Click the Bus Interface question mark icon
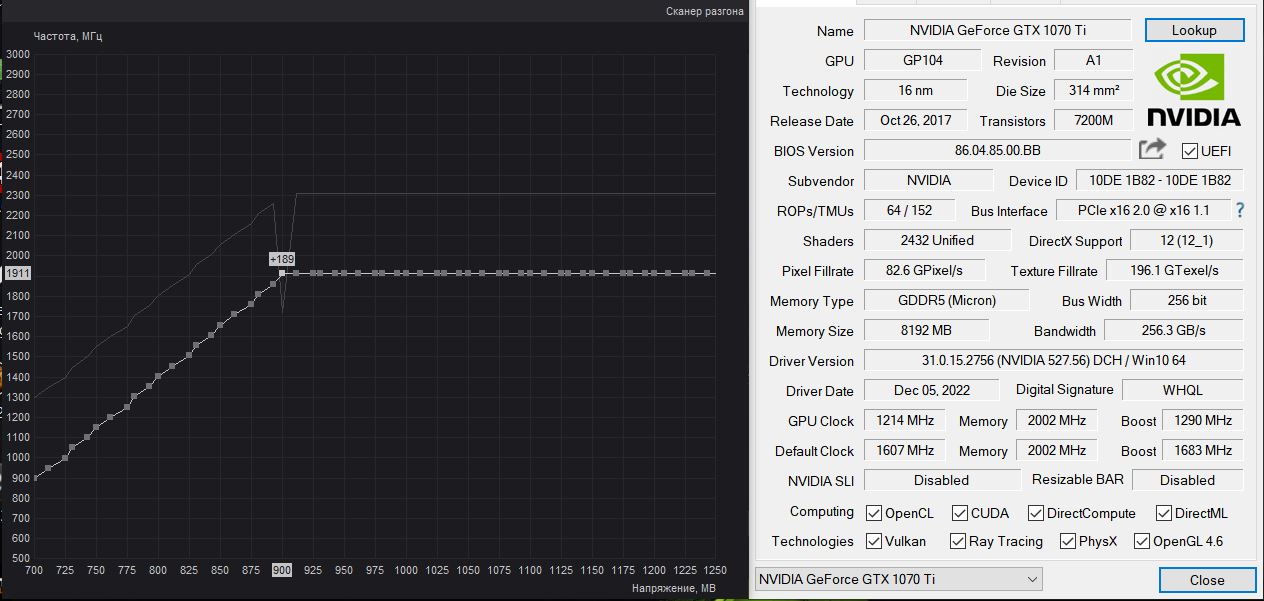Image resolution: width=1264 pixels, height=601 pixels. 1240,210
